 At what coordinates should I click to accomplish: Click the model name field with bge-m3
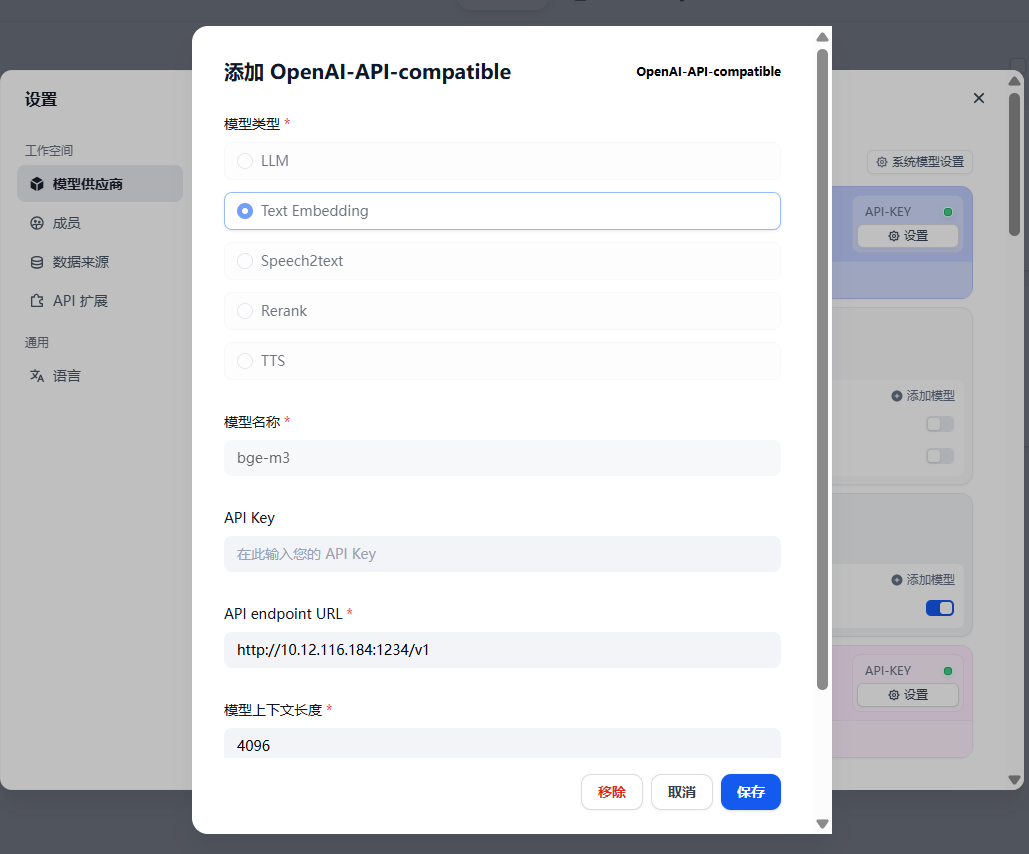pos(502,458)
